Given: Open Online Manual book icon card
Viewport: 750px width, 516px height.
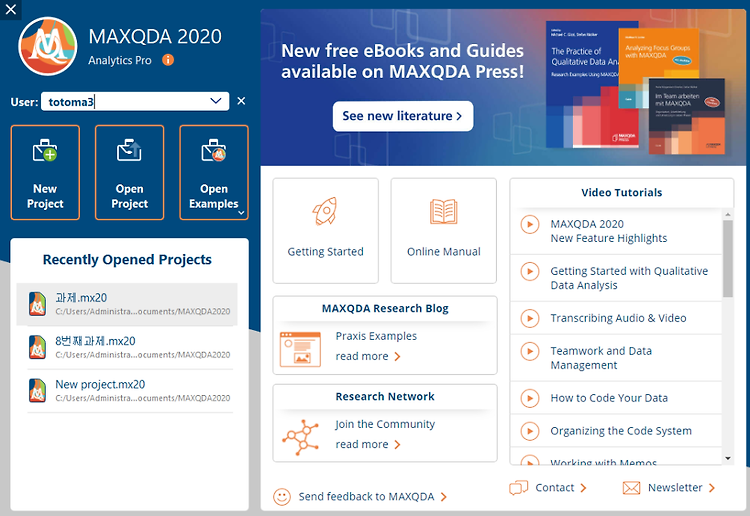Looking at the screenshot, I should tap(444, 231).
